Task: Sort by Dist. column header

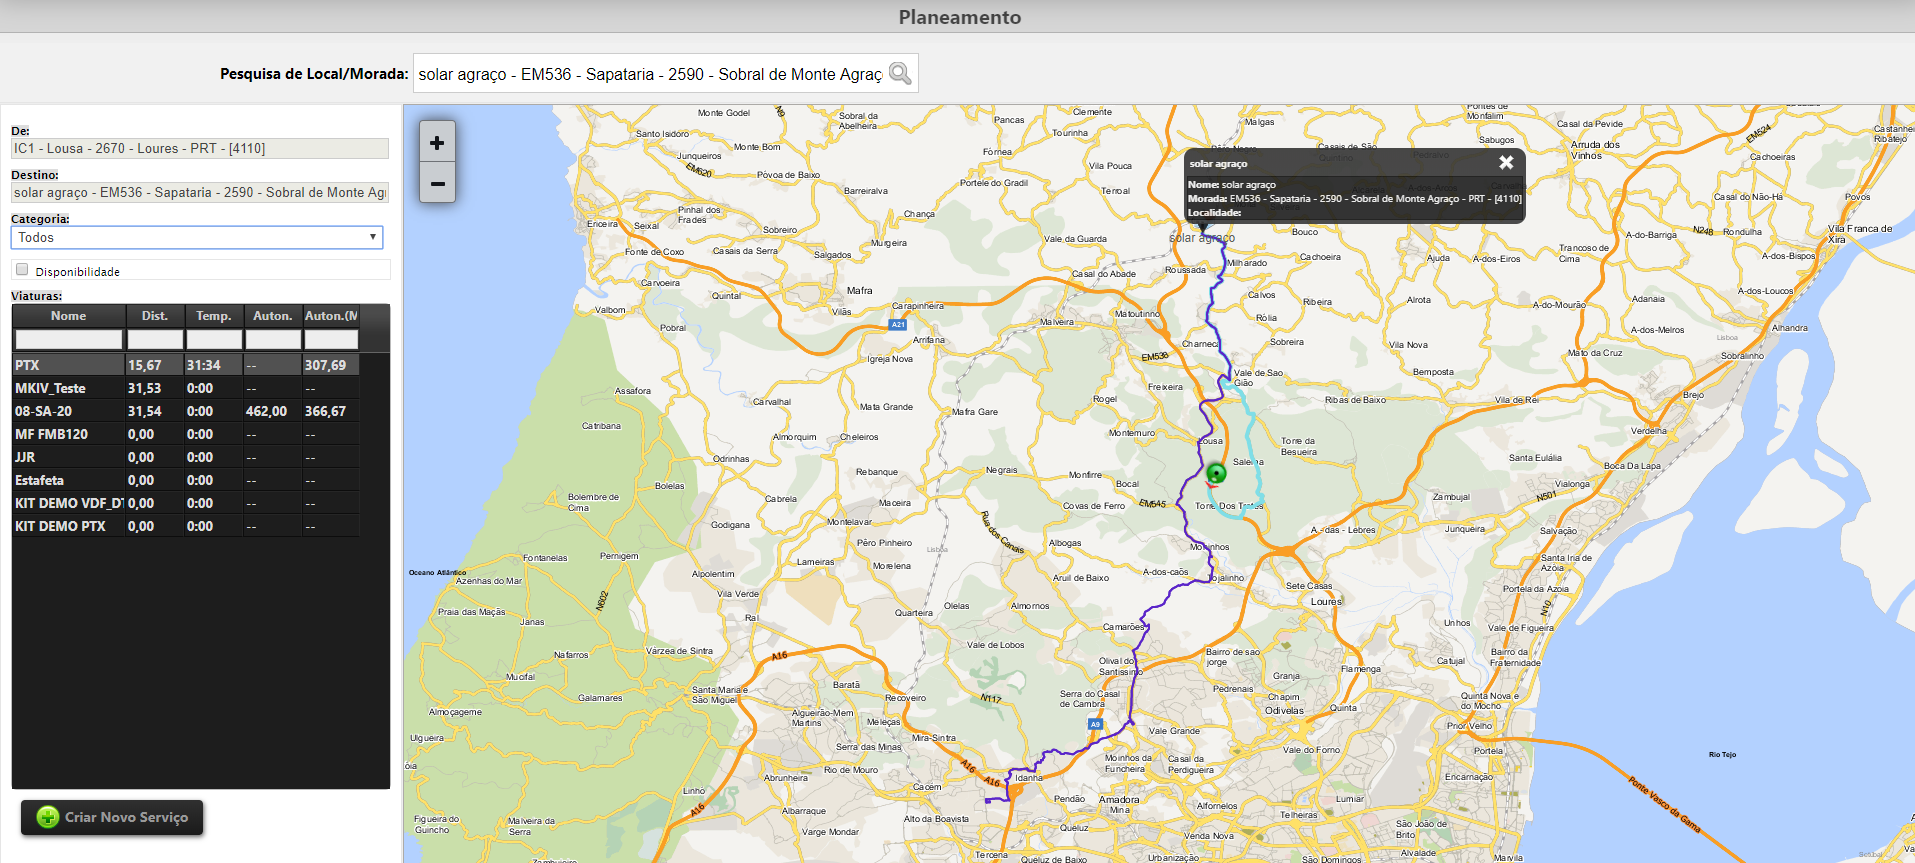Action: point(155,316)
